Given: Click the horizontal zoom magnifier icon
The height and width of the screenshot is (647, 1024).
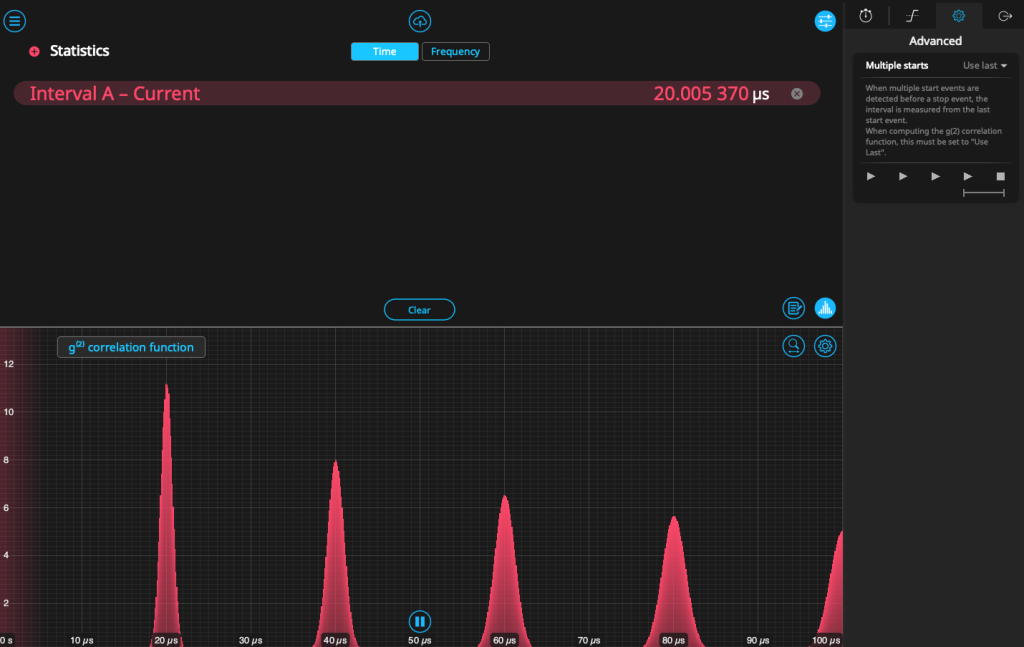Looking at the screenshot, I should tap(794, 346).
